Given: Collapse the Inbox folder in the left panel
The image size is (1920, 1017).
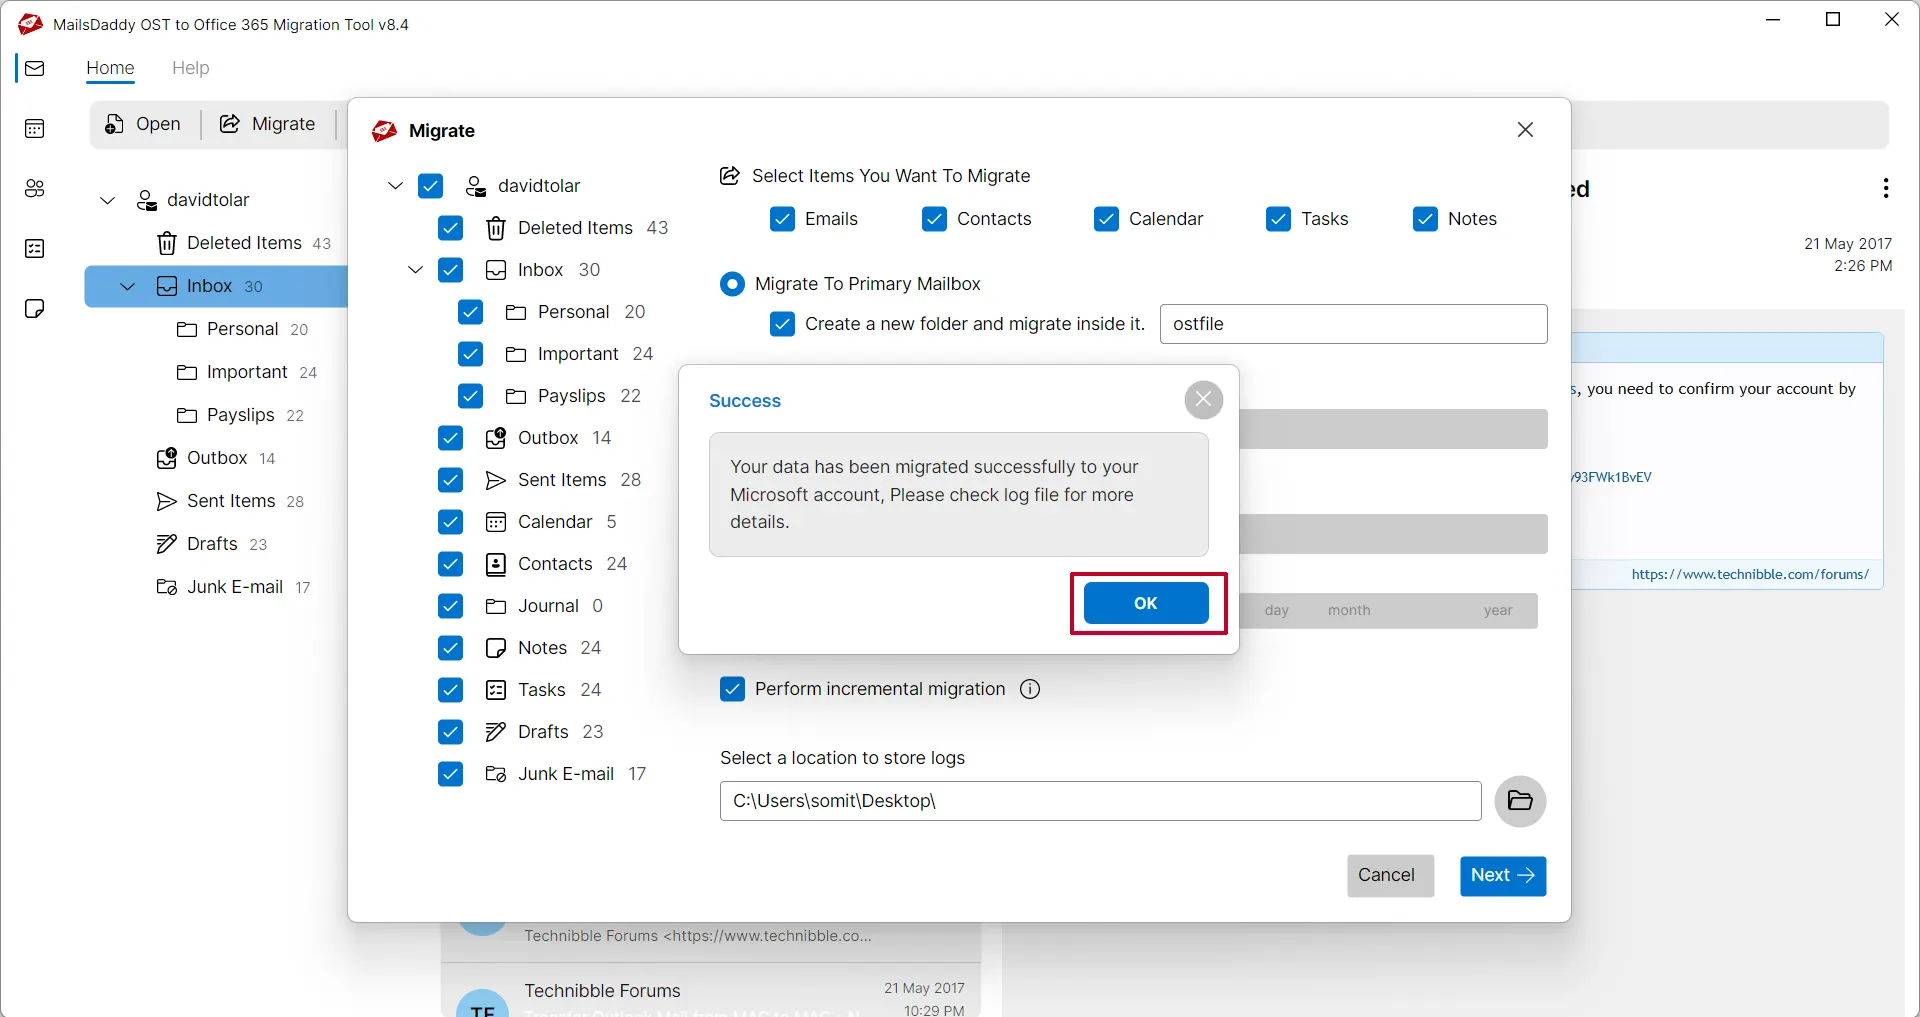Looking at the screenshot, I should (x=126, y=286).
